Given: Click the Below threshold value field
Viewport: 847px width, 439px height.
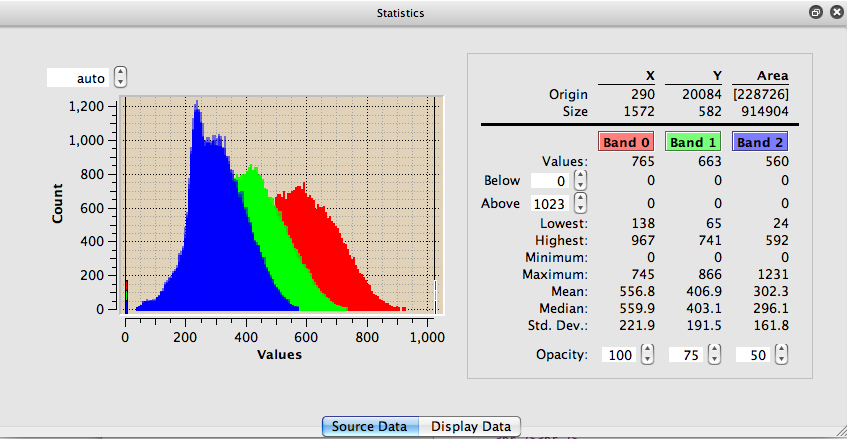Looking at the screenshot, I should pos(550,181).
